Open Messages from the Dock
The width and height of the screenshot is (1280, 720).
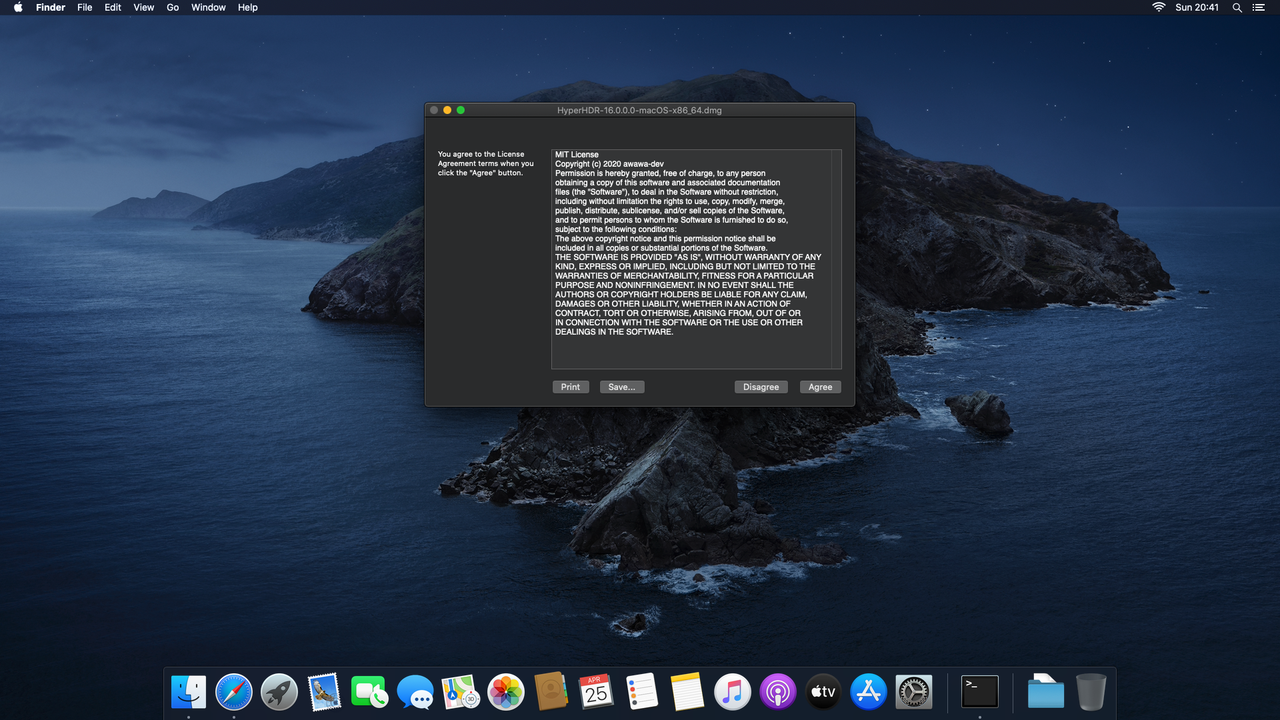click(415, 691)
